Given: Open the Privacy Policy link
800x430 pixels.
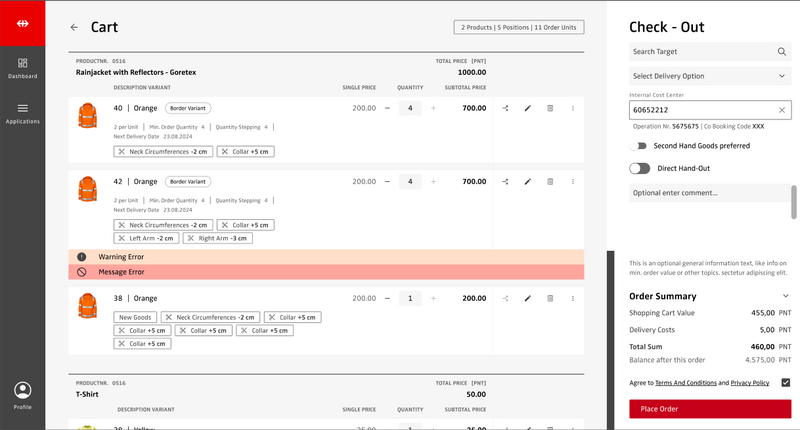Looking at the screenshot, I should 749,383.
